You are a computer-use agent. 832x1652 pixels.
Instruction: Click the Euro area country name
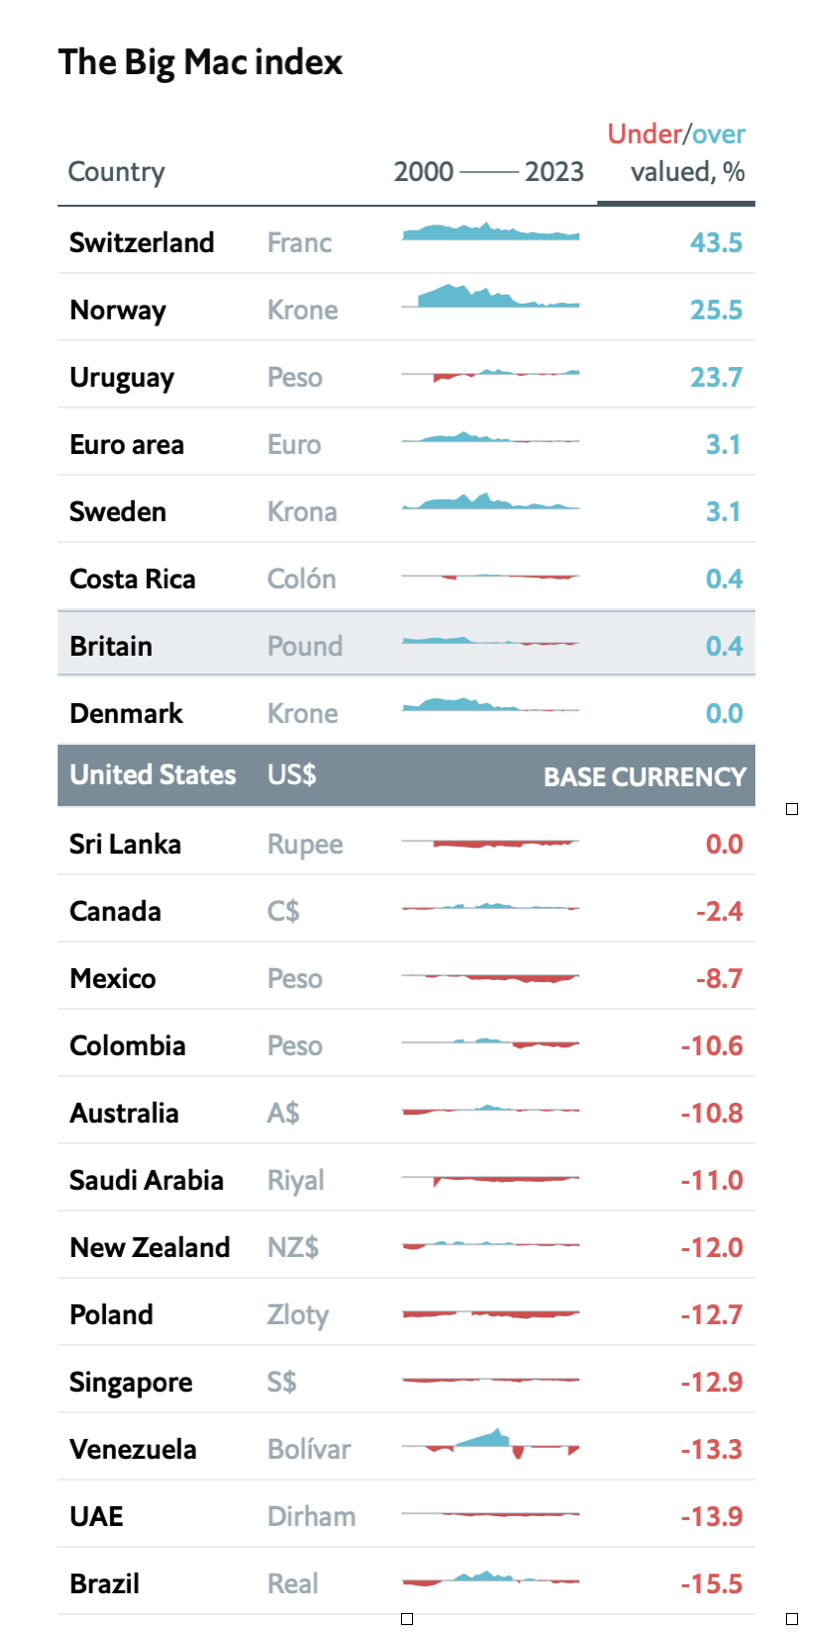[x=127, y=445]
